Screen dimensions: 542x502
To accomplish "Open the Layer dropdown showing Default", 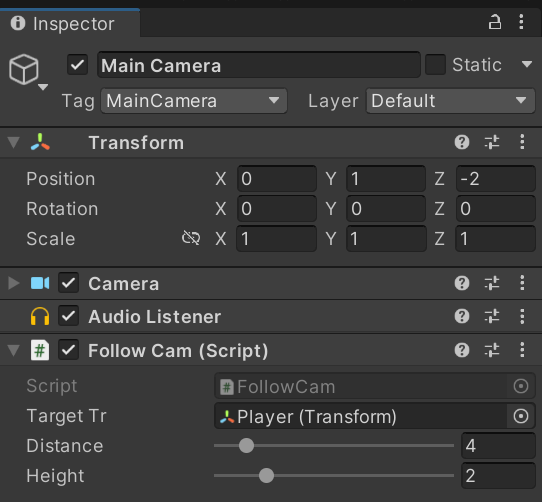I will tap(451, 101).
